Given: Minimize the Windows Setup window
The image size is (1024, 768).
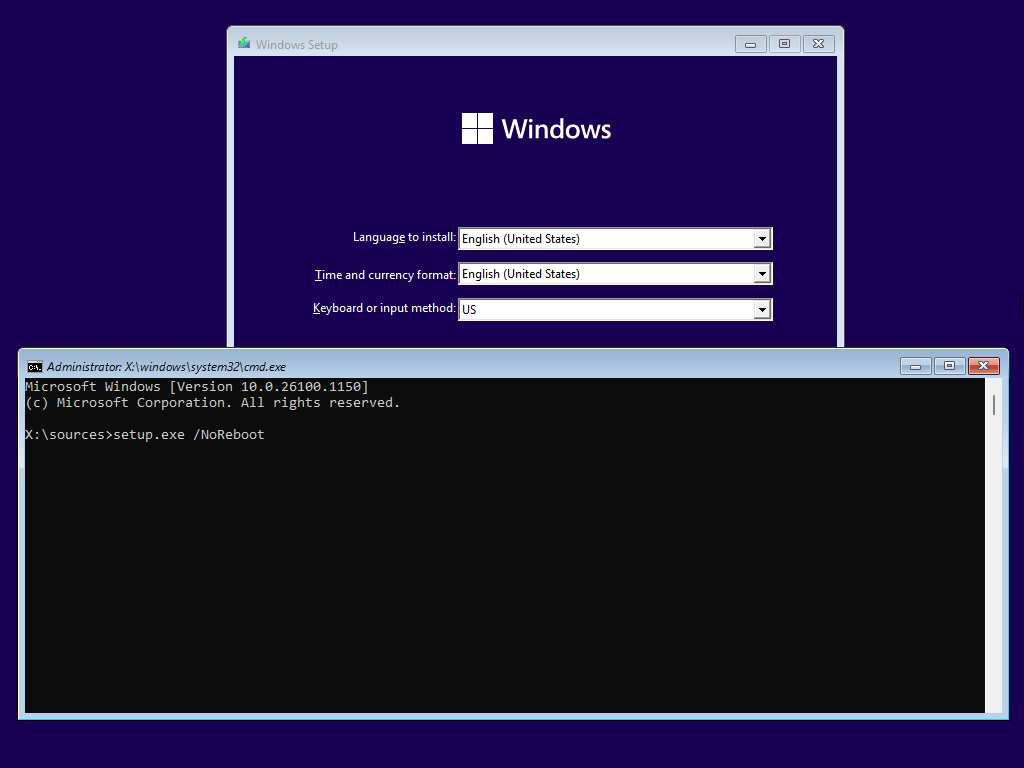Looking at the screenshot, I should [x=750, y=43].
